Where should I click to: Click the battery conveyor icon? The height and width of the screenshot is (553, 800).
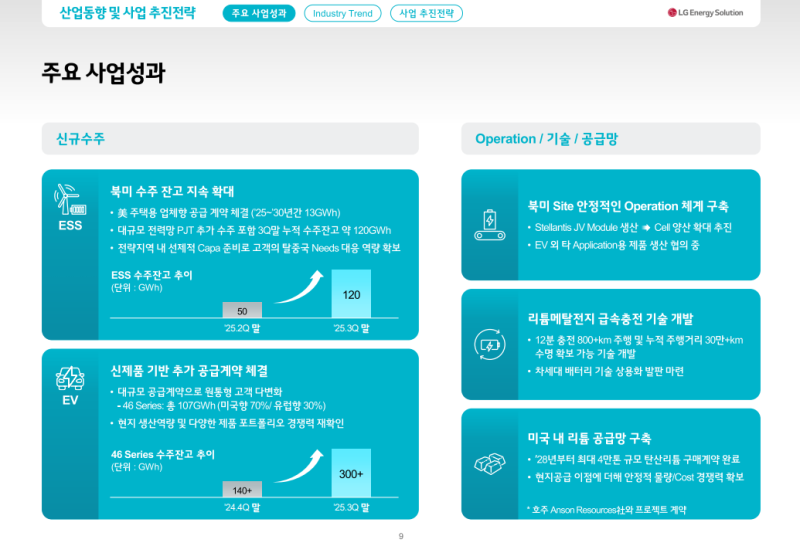click(x=494, y=222)
